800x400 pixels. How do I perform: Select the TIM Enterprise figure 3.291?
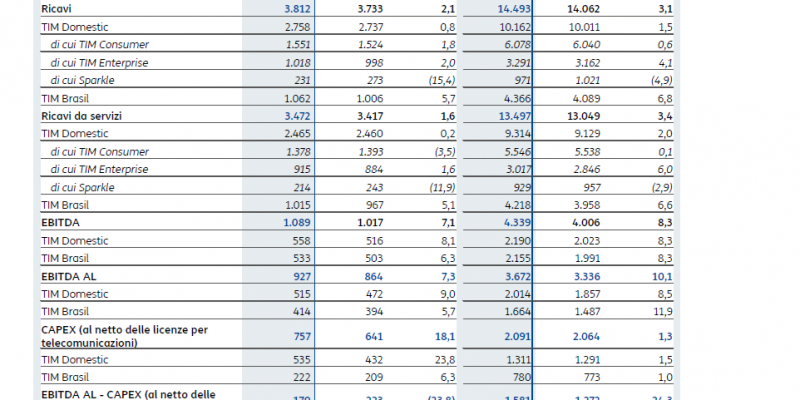(x=518, y=63)
